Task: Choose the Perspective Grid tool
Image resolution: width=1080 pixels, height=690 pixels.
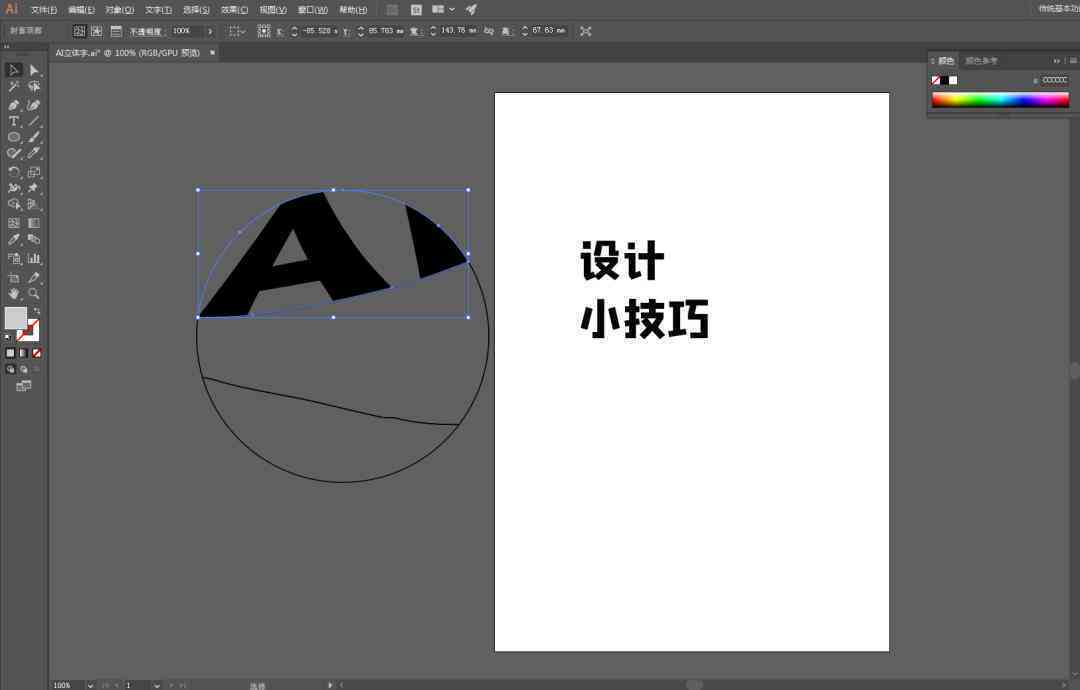Action: pyautogui.click(x=34, y=205)
